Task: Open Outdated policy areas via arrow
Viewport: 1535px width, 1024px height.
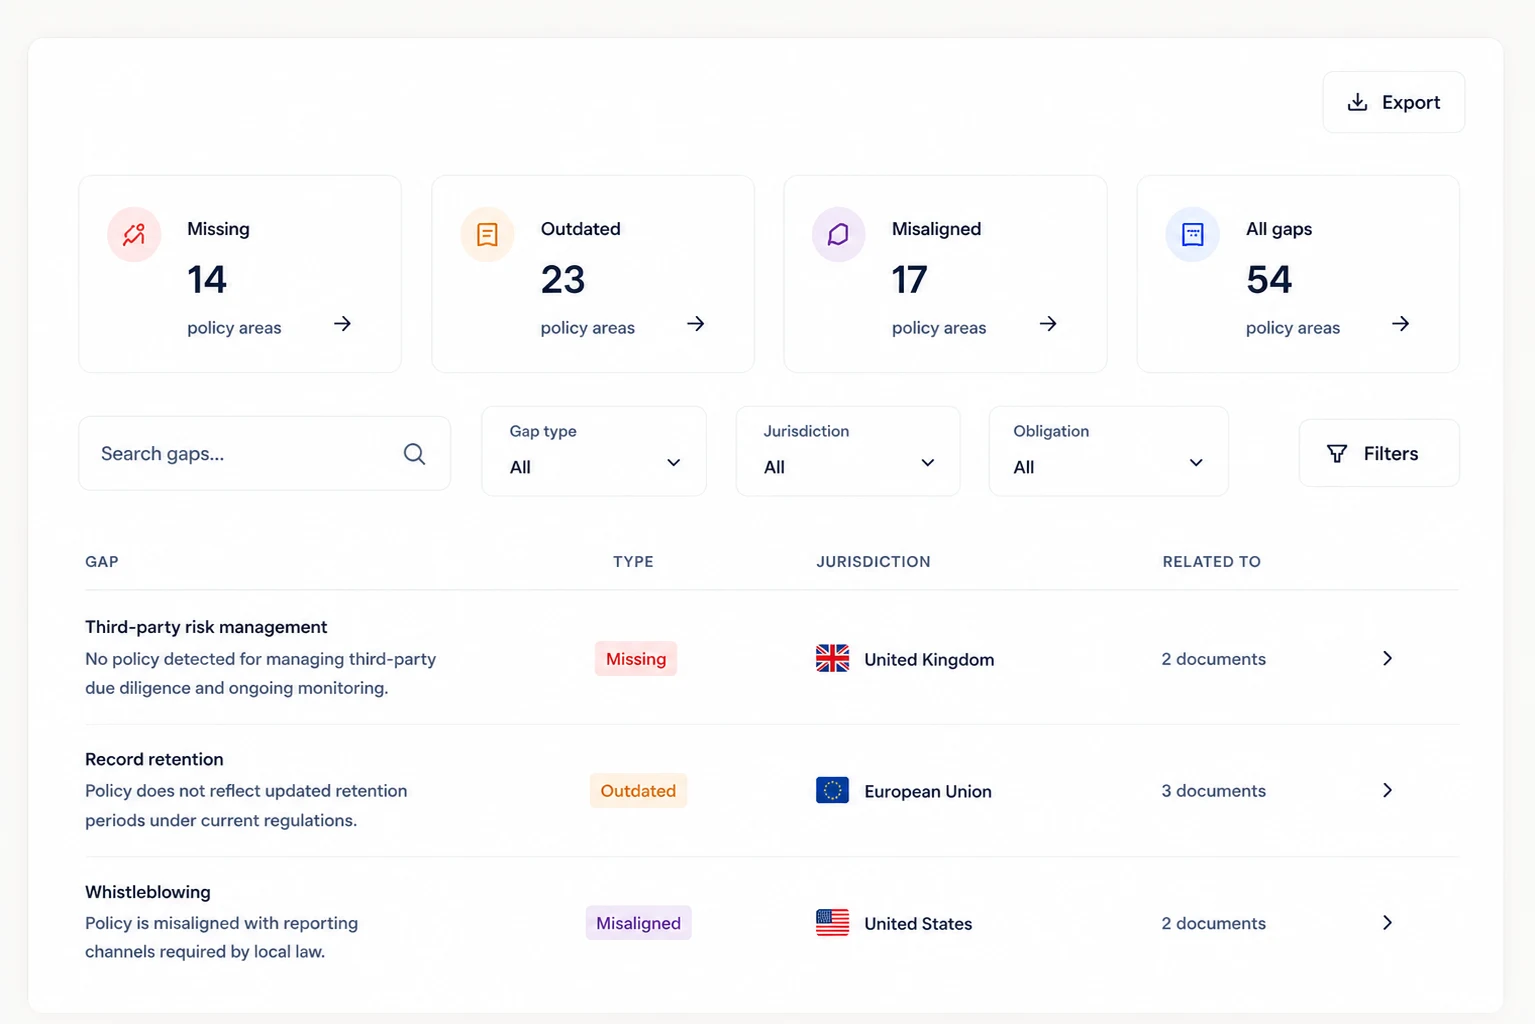Action: coord(696,324)
